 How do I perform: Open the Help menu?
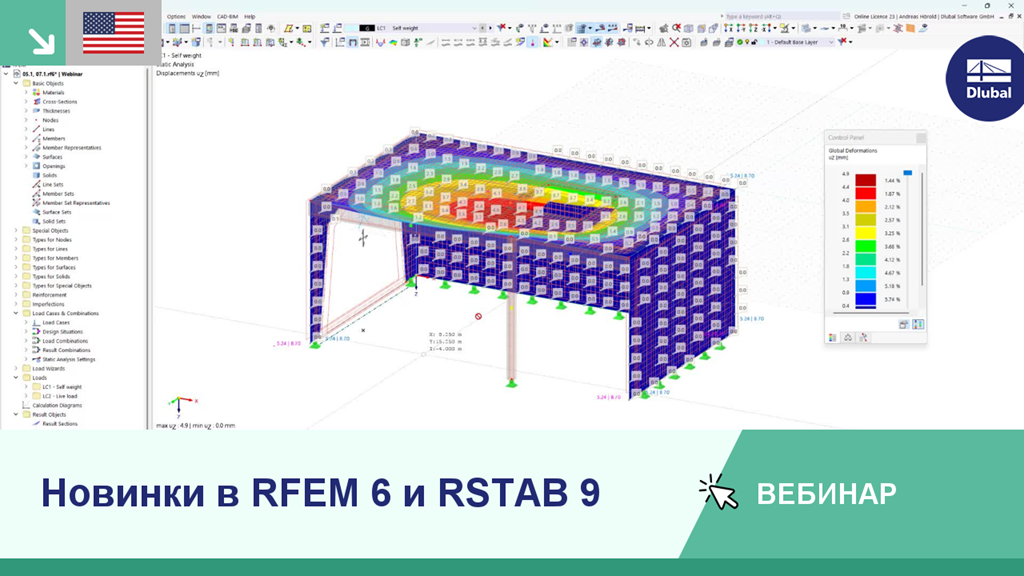click(249, 16)
